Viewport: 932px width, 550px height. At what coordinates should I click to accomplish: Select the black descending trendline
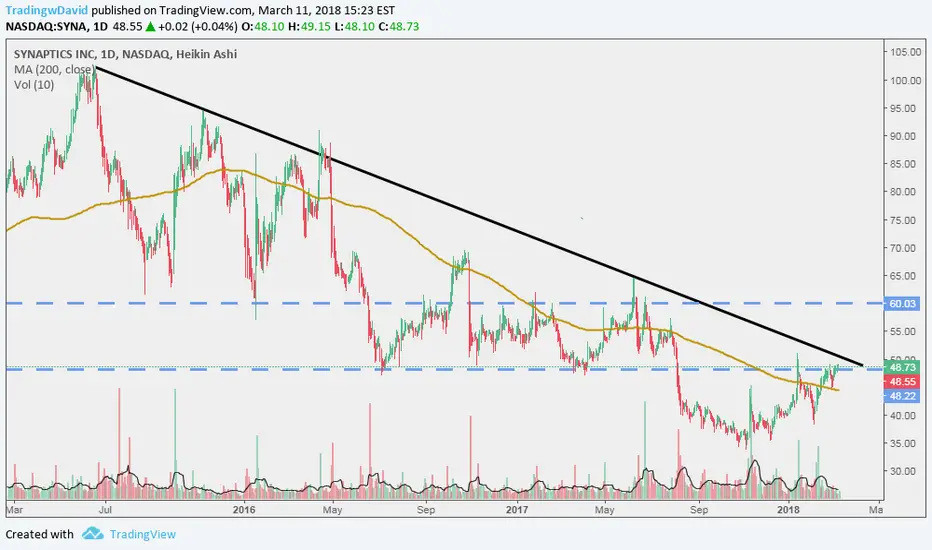tap(479, 217)
